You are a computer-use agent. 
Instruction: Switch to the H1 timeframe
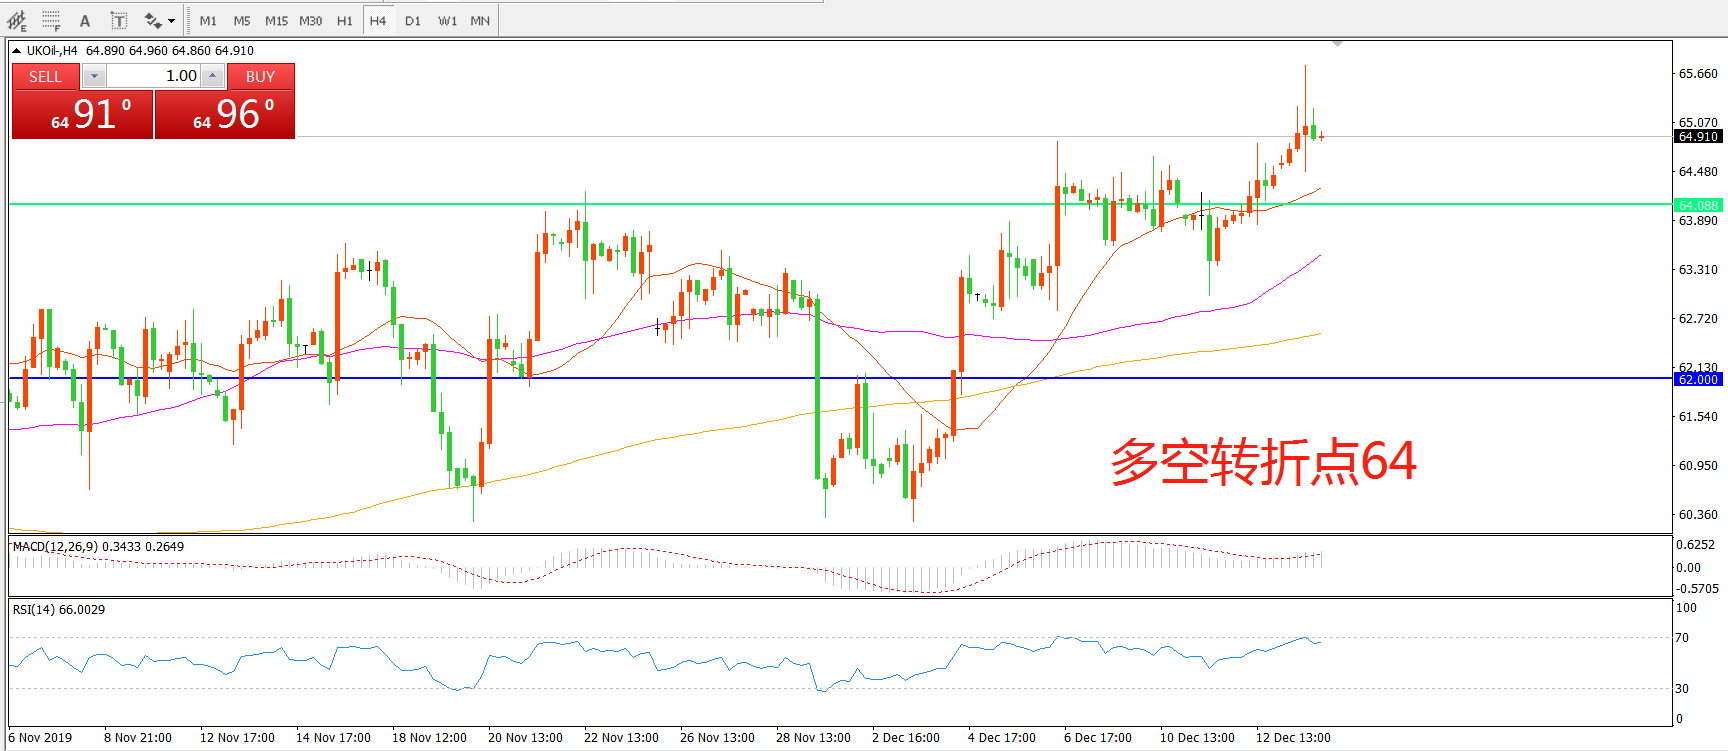click(x=344, y=21)
